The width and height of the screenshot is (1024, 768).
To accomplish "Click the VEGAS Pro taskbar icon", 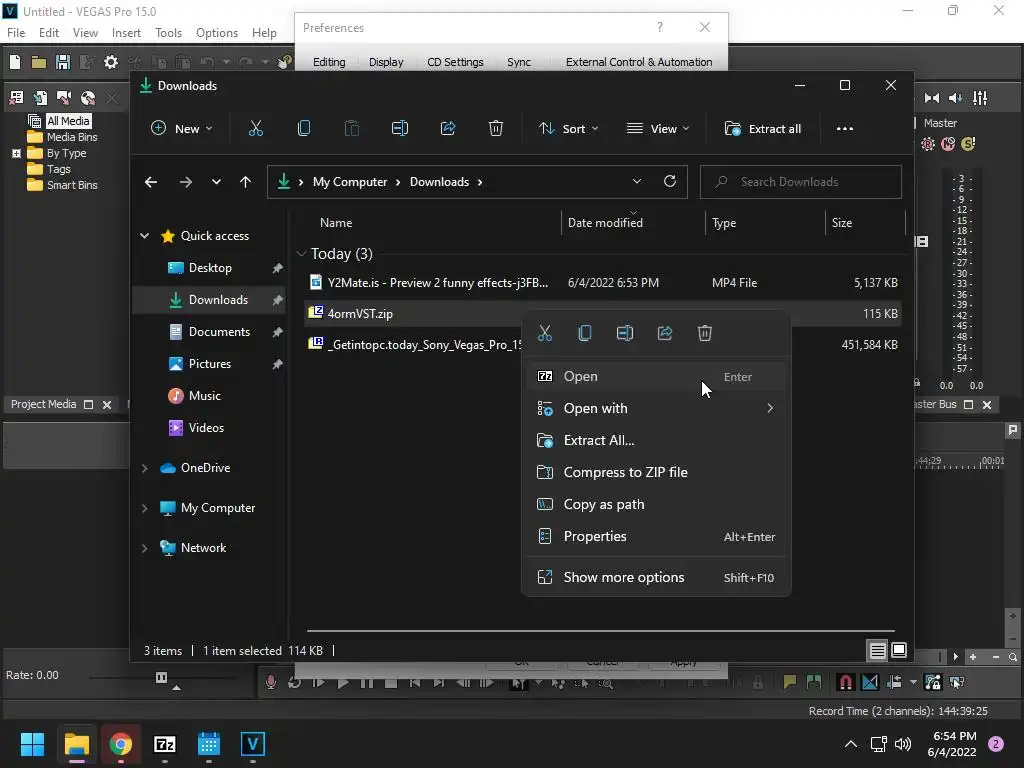I will tap(253, 744).
